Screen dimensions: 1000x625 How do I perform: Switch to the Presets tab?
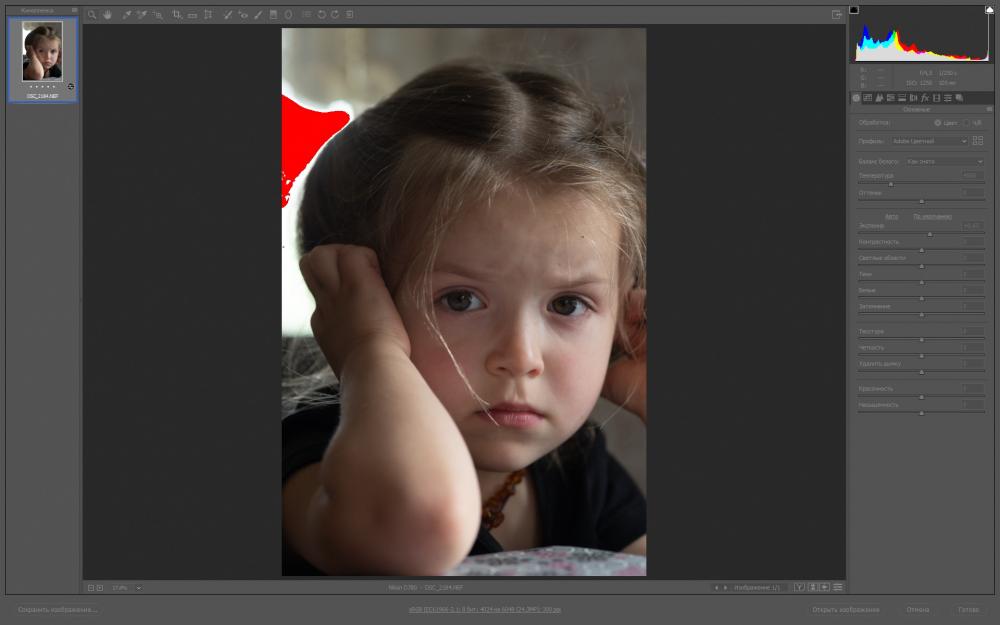click(948, 98)
